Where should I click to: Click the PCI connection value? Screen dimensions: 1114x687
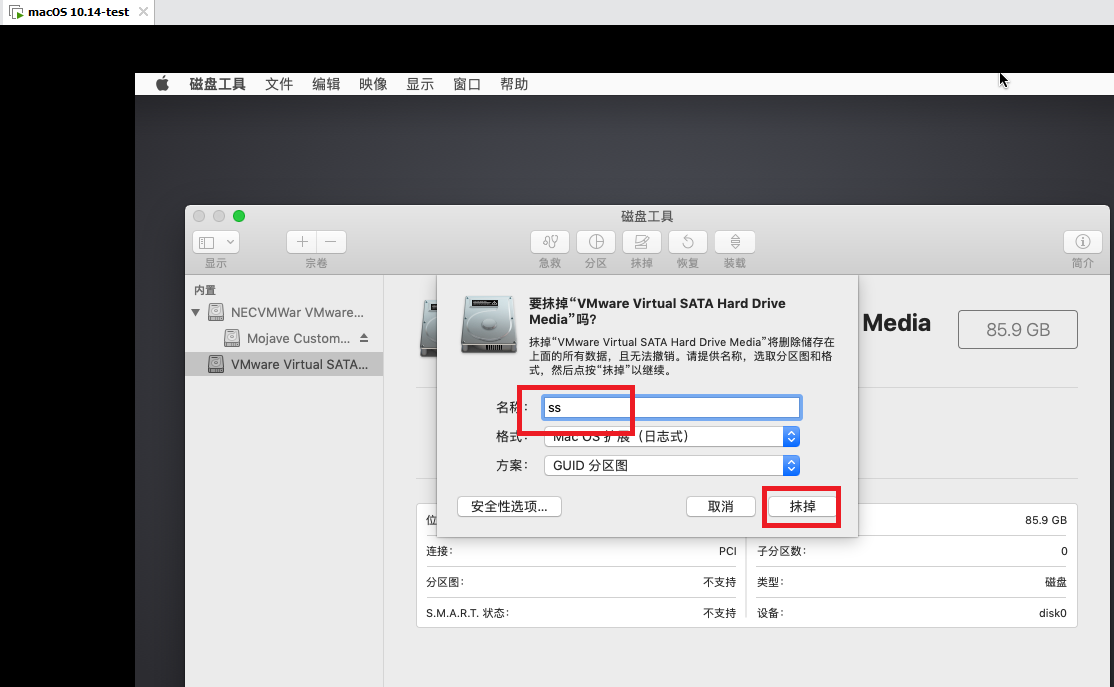coord(728,551)
